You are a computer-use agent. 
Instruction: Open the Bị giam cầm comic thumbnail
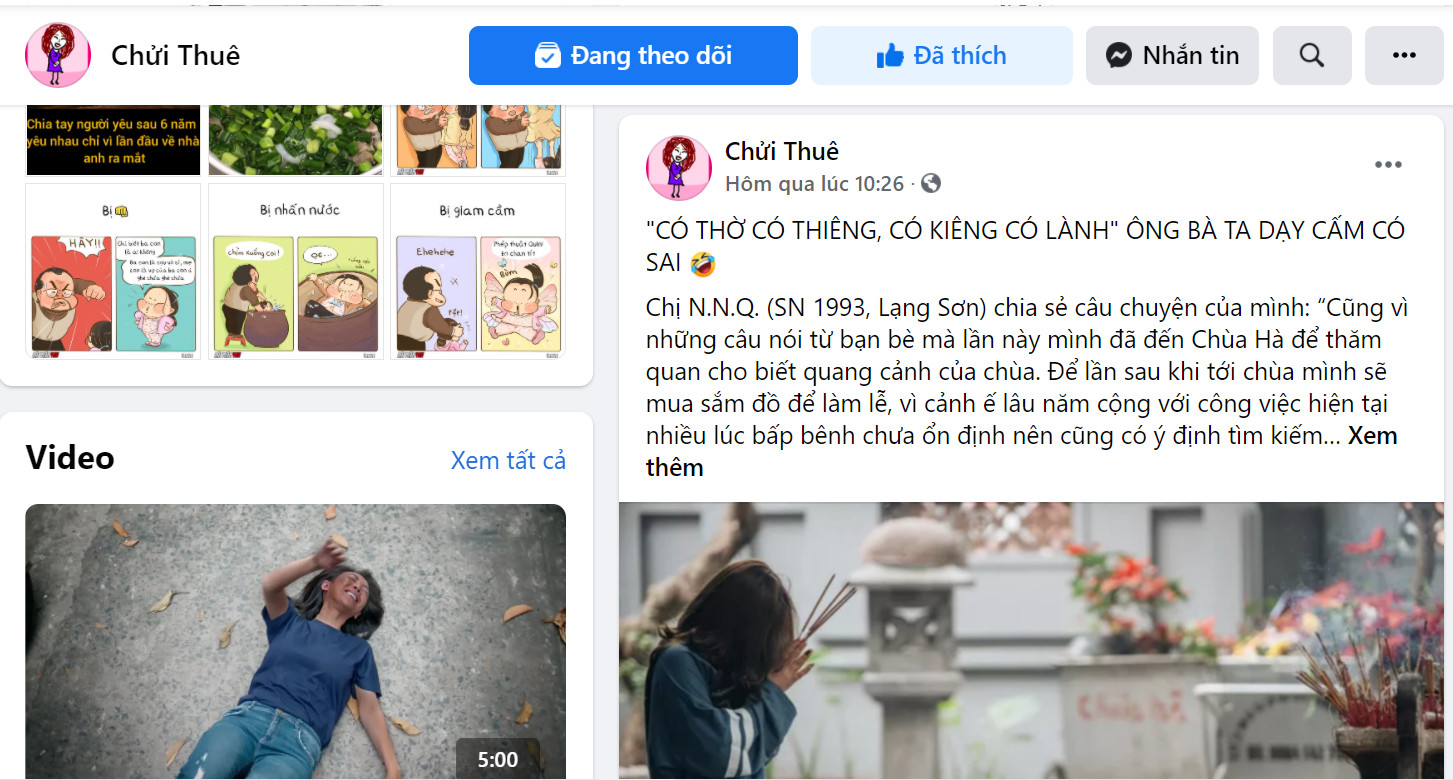478,271
